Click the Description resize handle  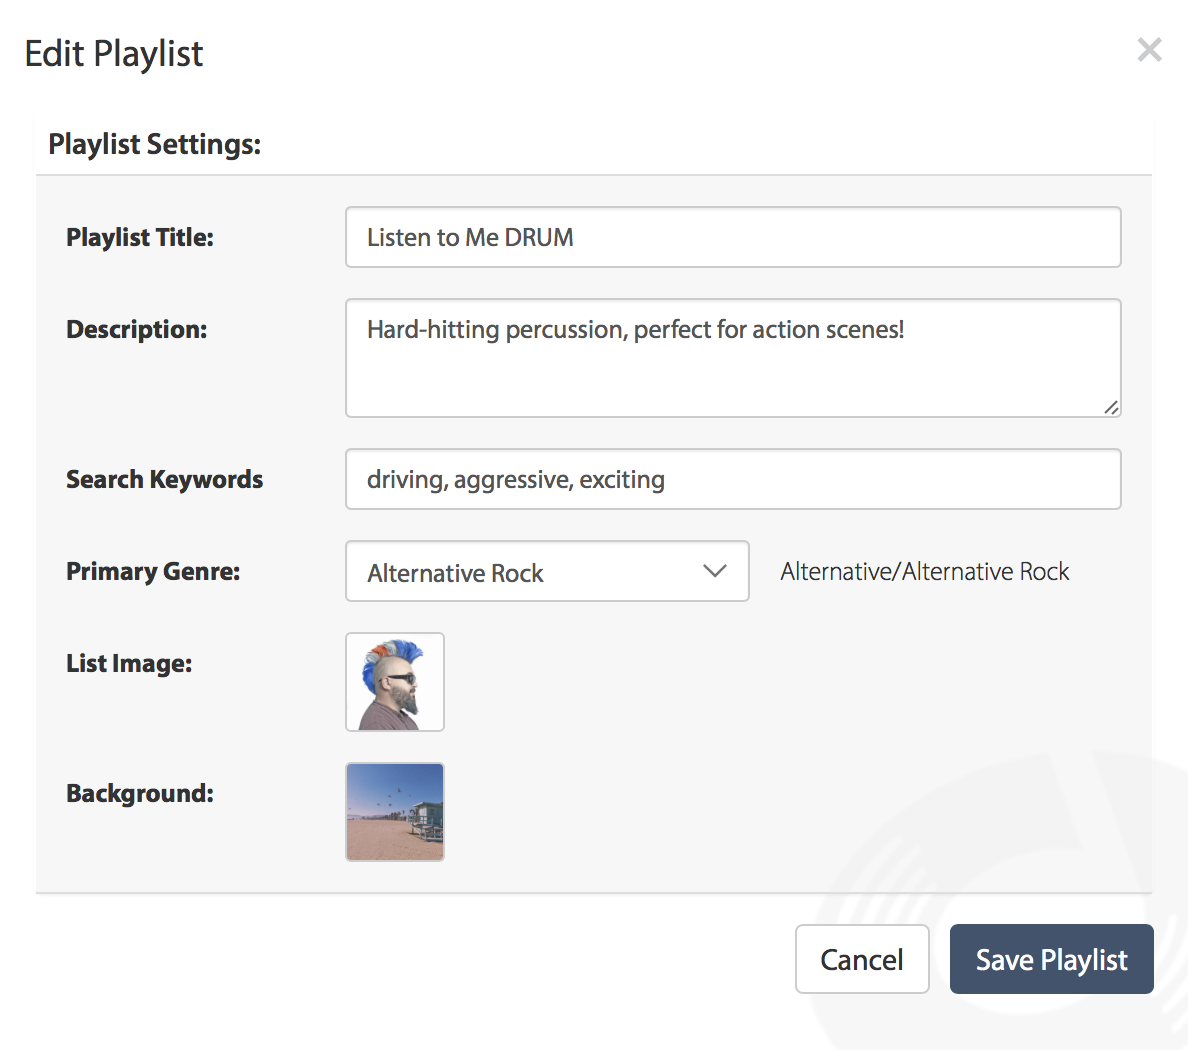click(x=1111, y=408)
